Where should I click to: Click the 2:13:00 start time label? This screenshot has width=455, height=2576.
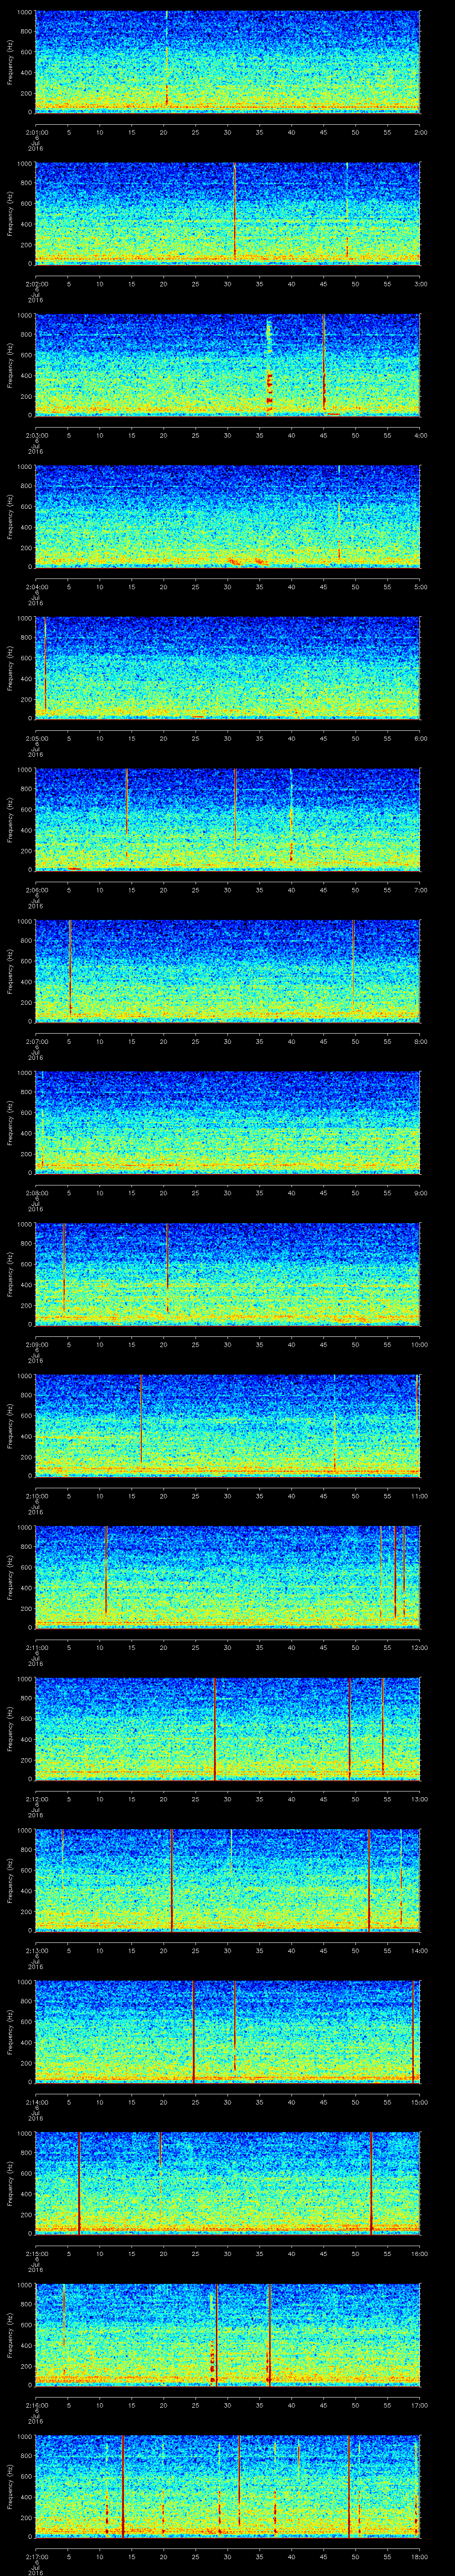pyautogui.click(x=36, y=1950)
